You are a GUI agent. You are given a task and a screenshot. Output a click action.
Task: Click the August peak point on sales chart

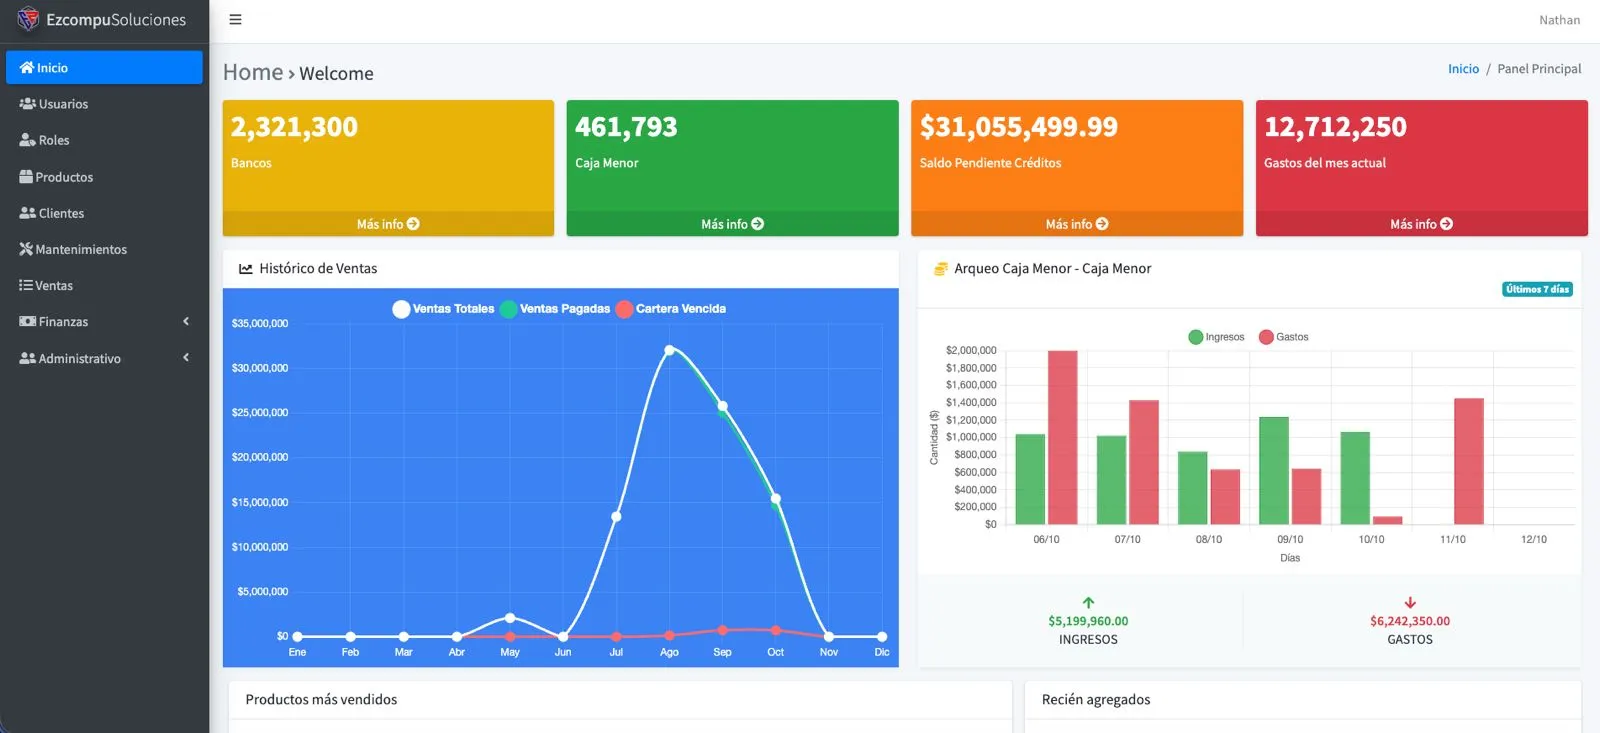click(669, 350)
